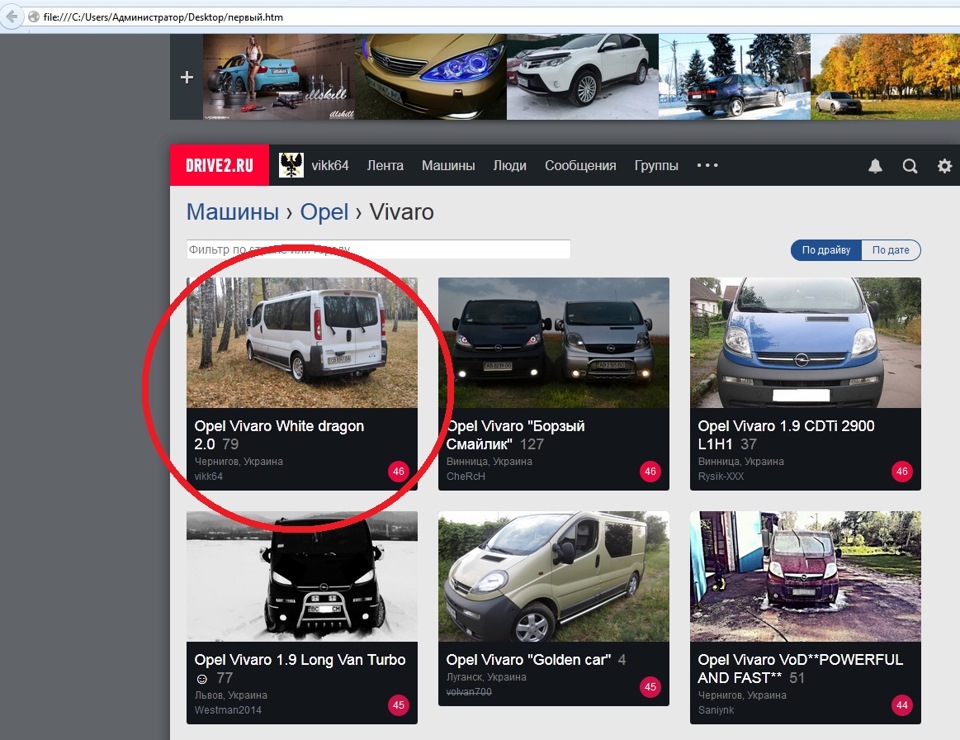This screenshot has width=960, height=740.
Task: Click Львов, Украина location text
Action: tap(231, 695)
